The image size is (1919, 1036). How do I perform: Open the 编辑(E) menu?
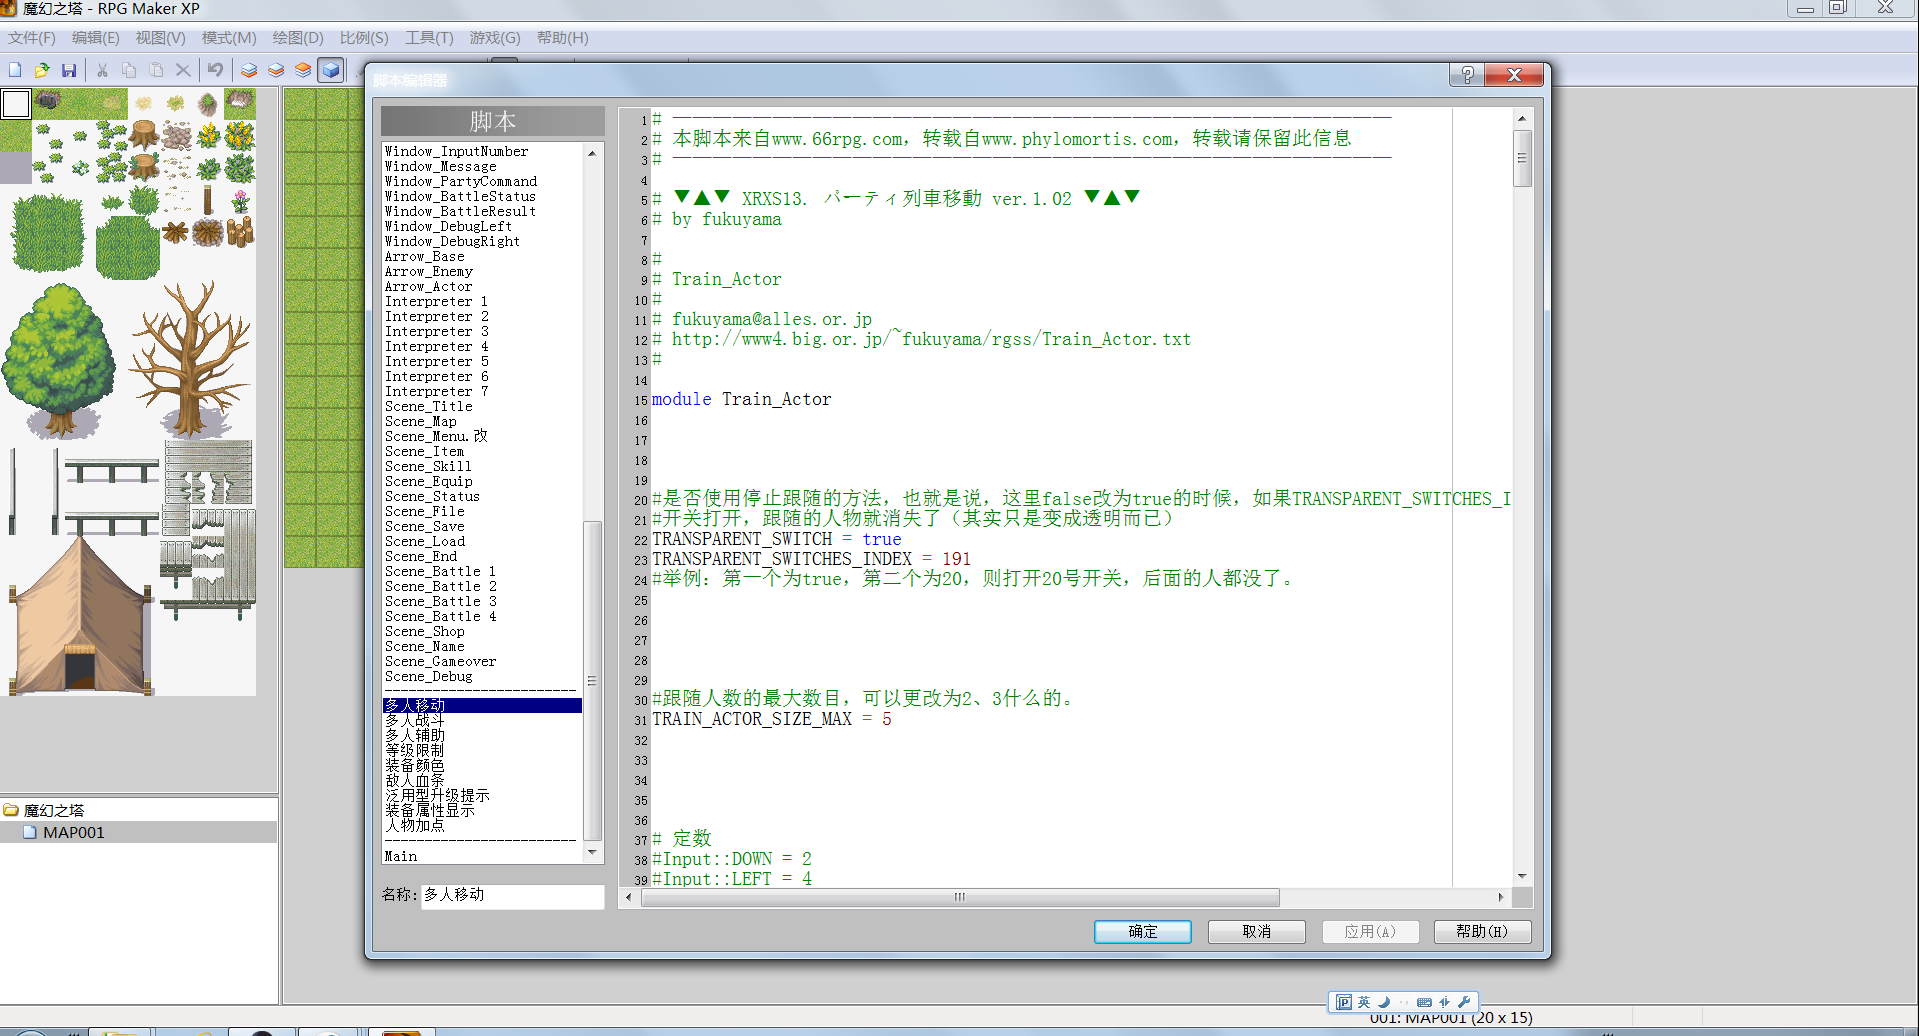coord(96,38)
